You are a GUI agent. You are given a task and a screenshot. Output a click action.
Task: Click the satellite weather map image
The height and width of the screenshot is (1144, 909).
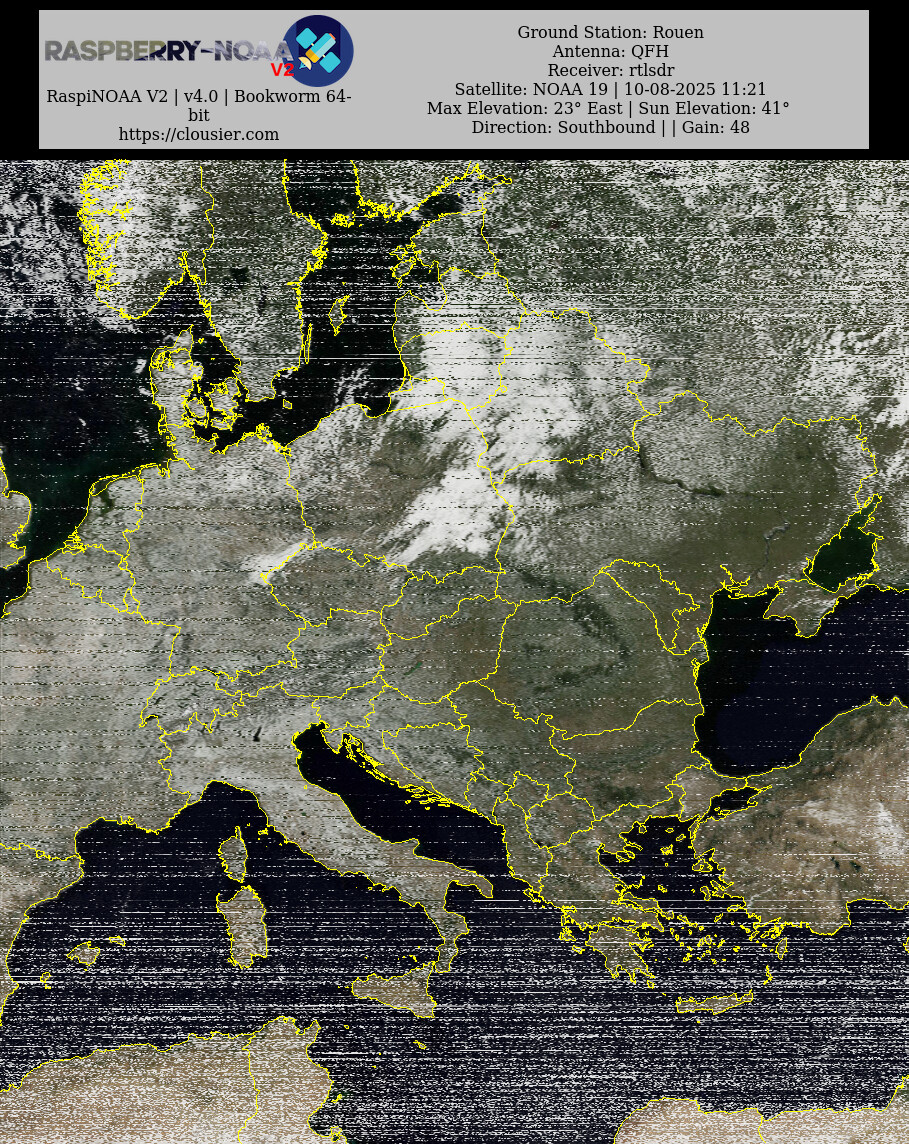click(454, 652)
